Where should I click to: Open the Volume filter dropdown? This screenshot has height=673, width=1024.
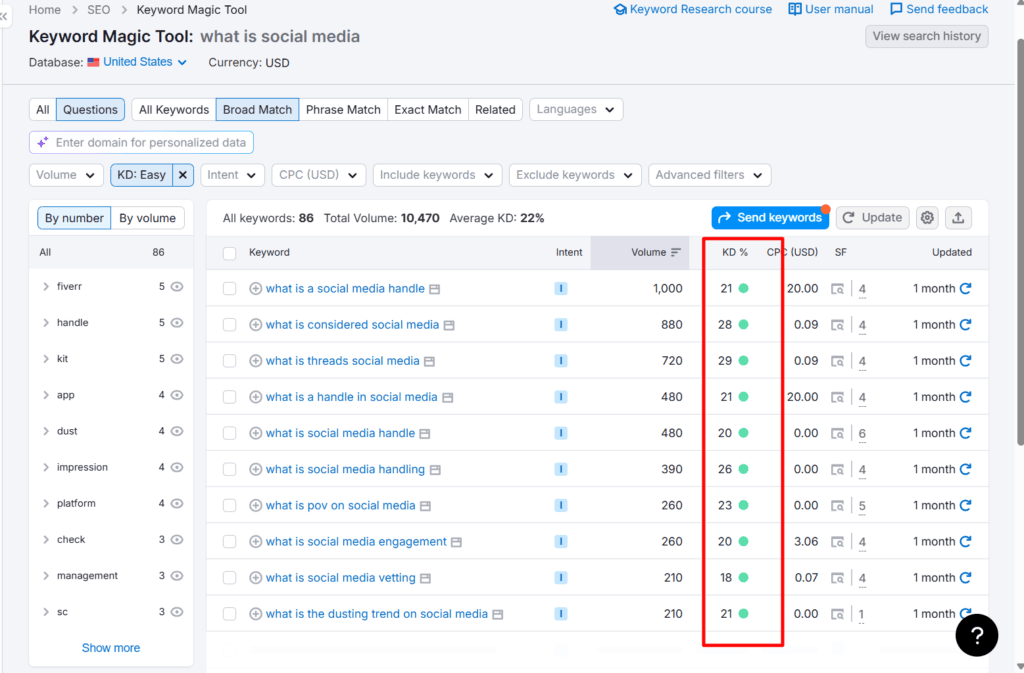[66, 175]
